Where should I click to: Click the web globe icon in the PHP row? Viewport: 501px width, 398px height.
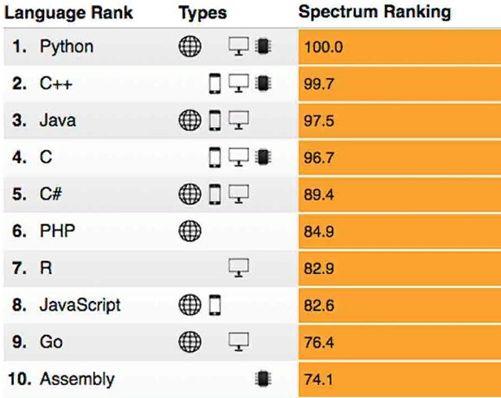190,231
